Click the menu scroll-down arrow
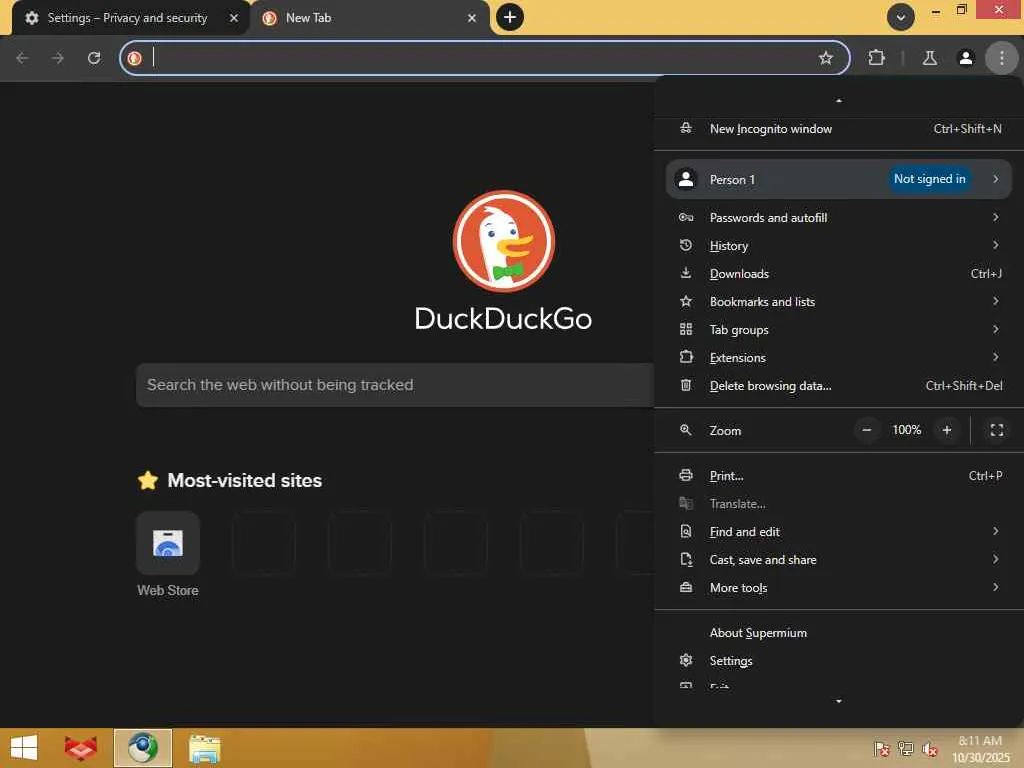Screen dimensions: 1024x768 (x=839, y=701)
